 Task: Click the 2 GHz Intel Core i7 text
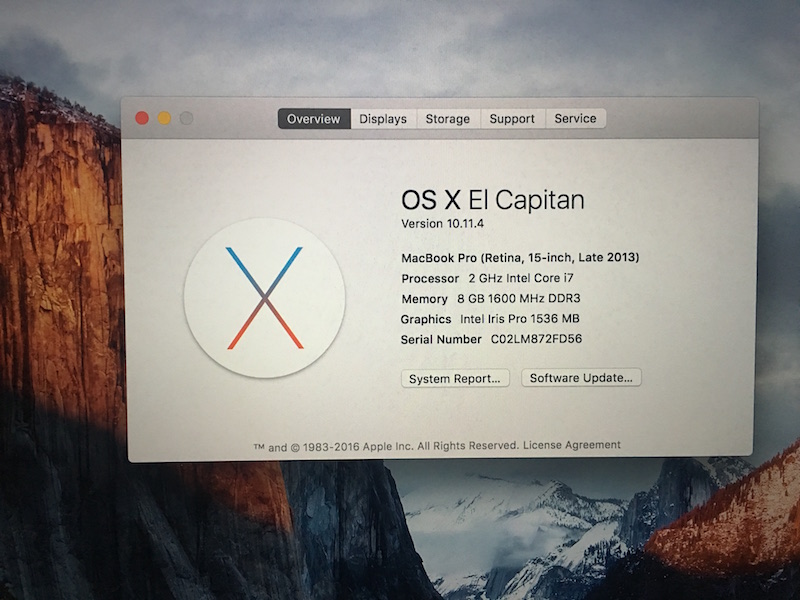(521, 278)
